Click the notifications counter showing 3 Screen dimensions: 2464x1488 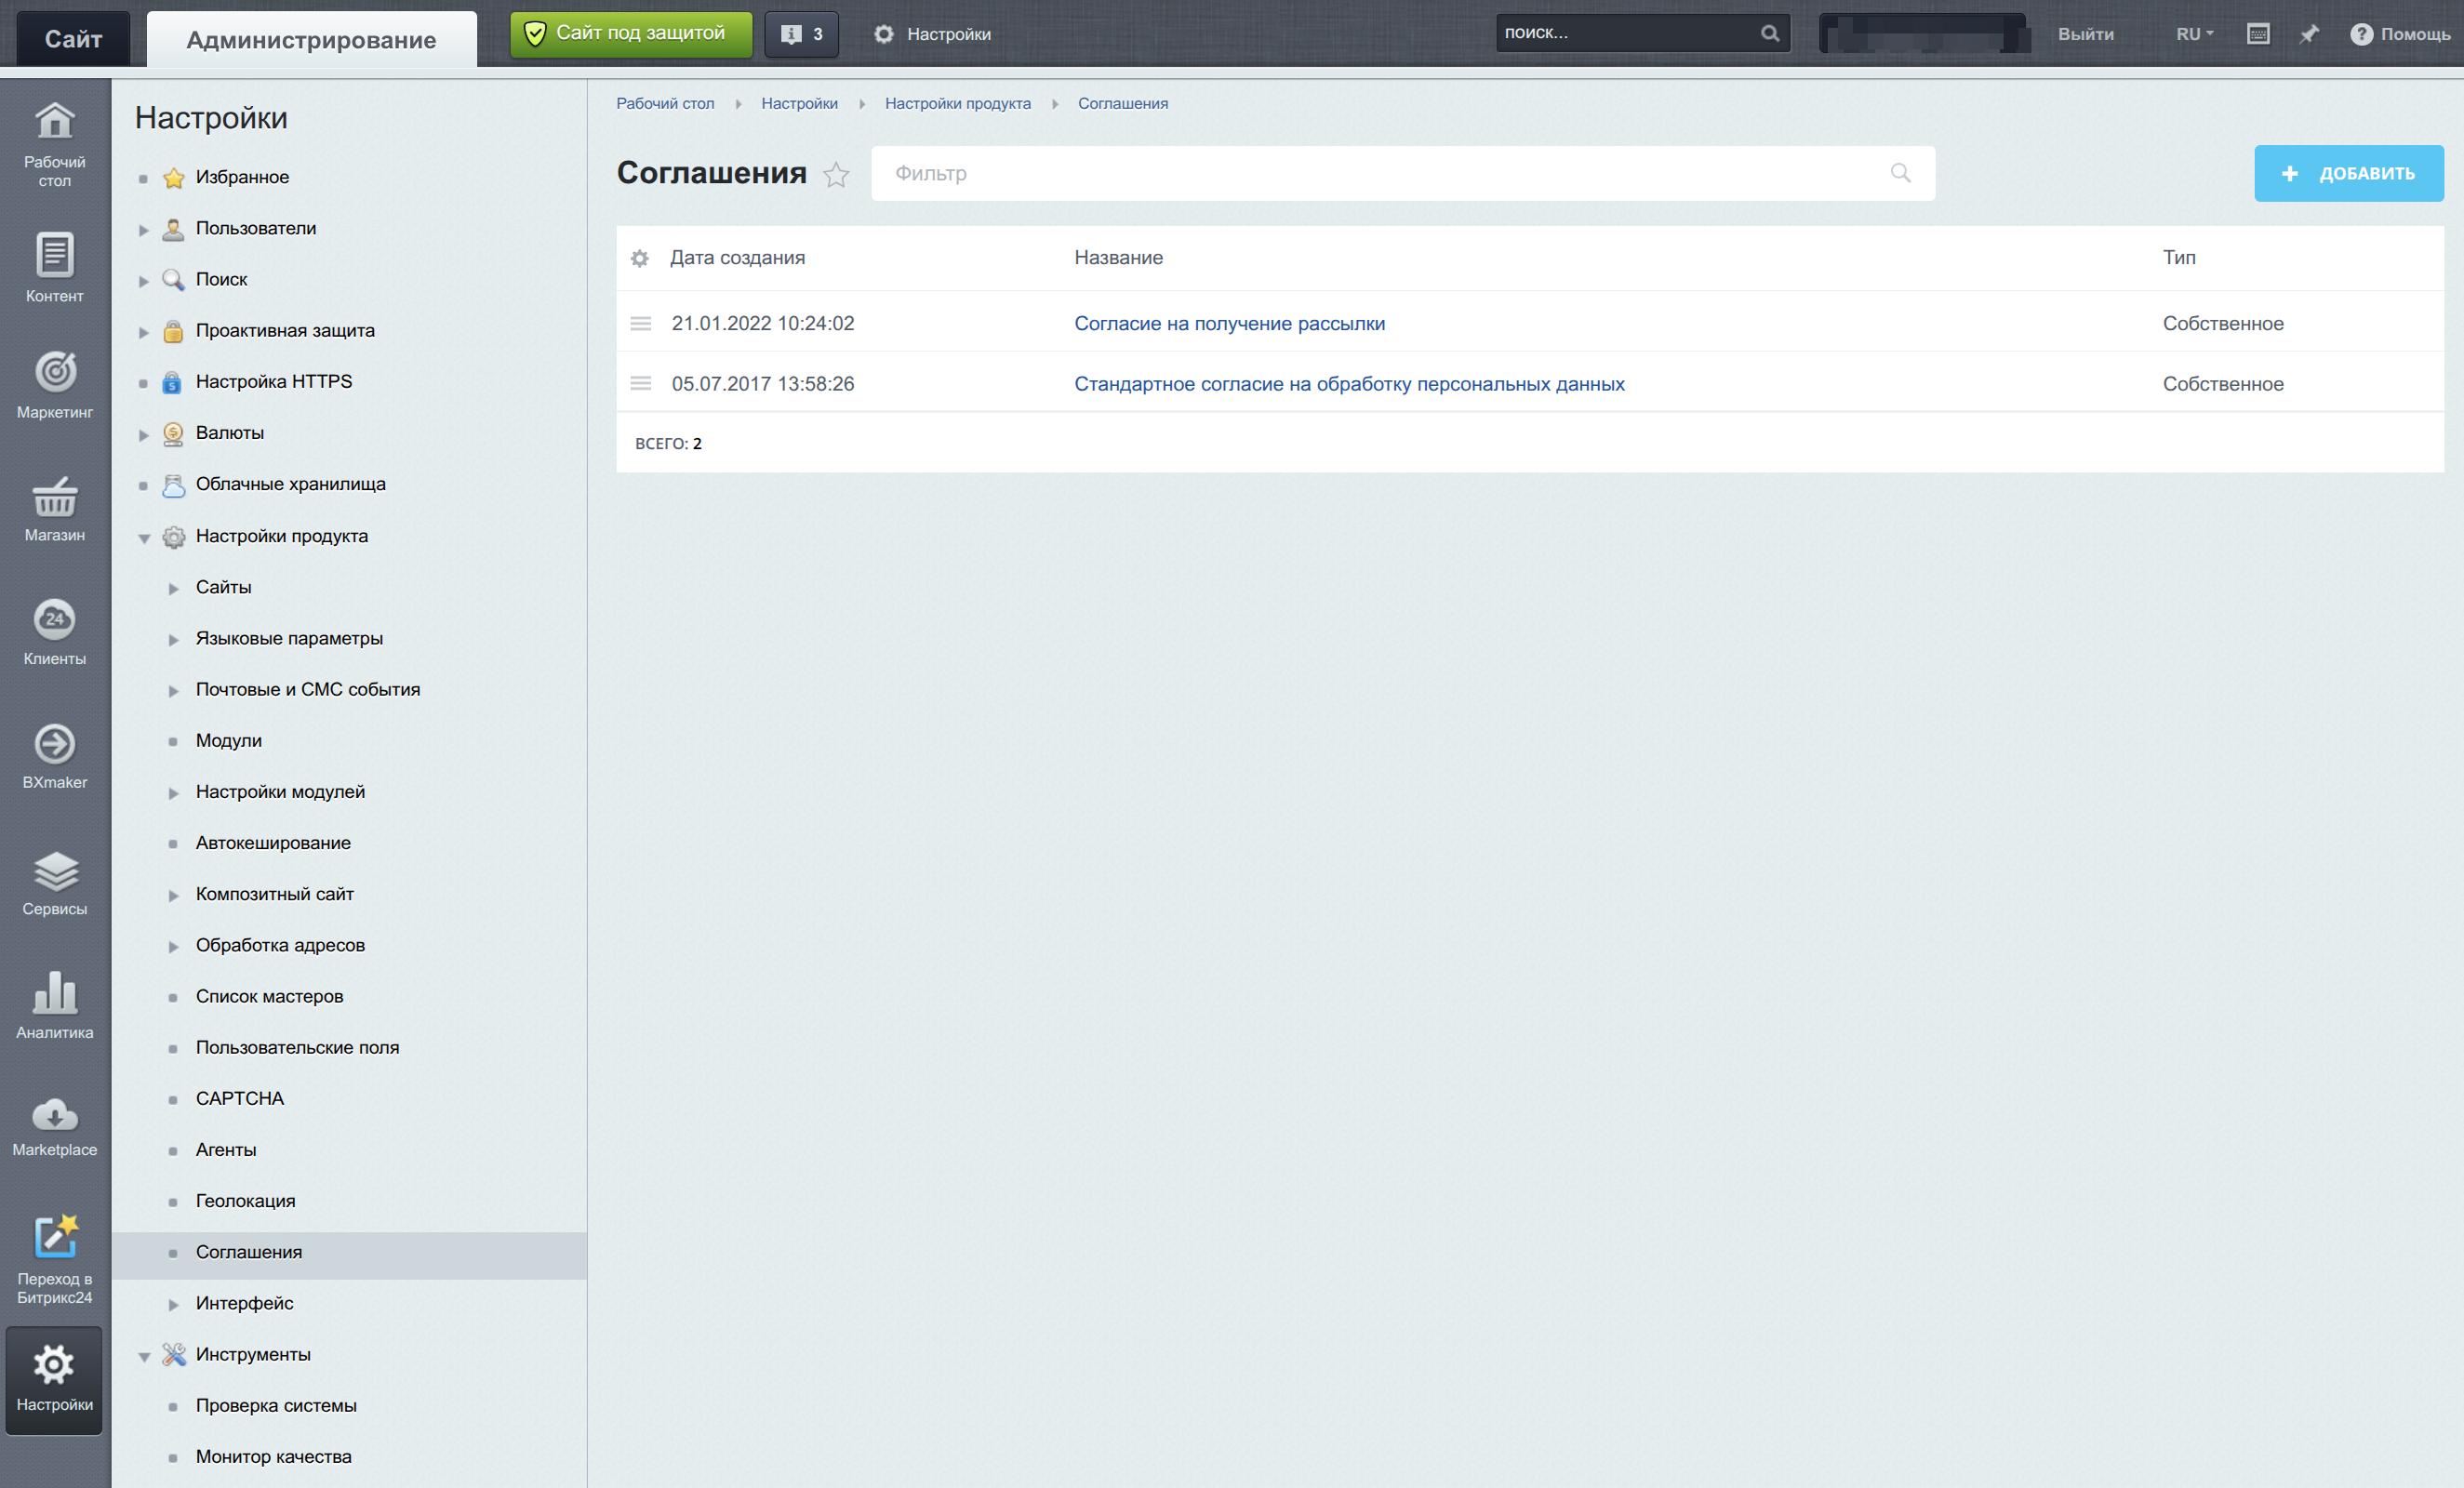(x=802, y=34)
